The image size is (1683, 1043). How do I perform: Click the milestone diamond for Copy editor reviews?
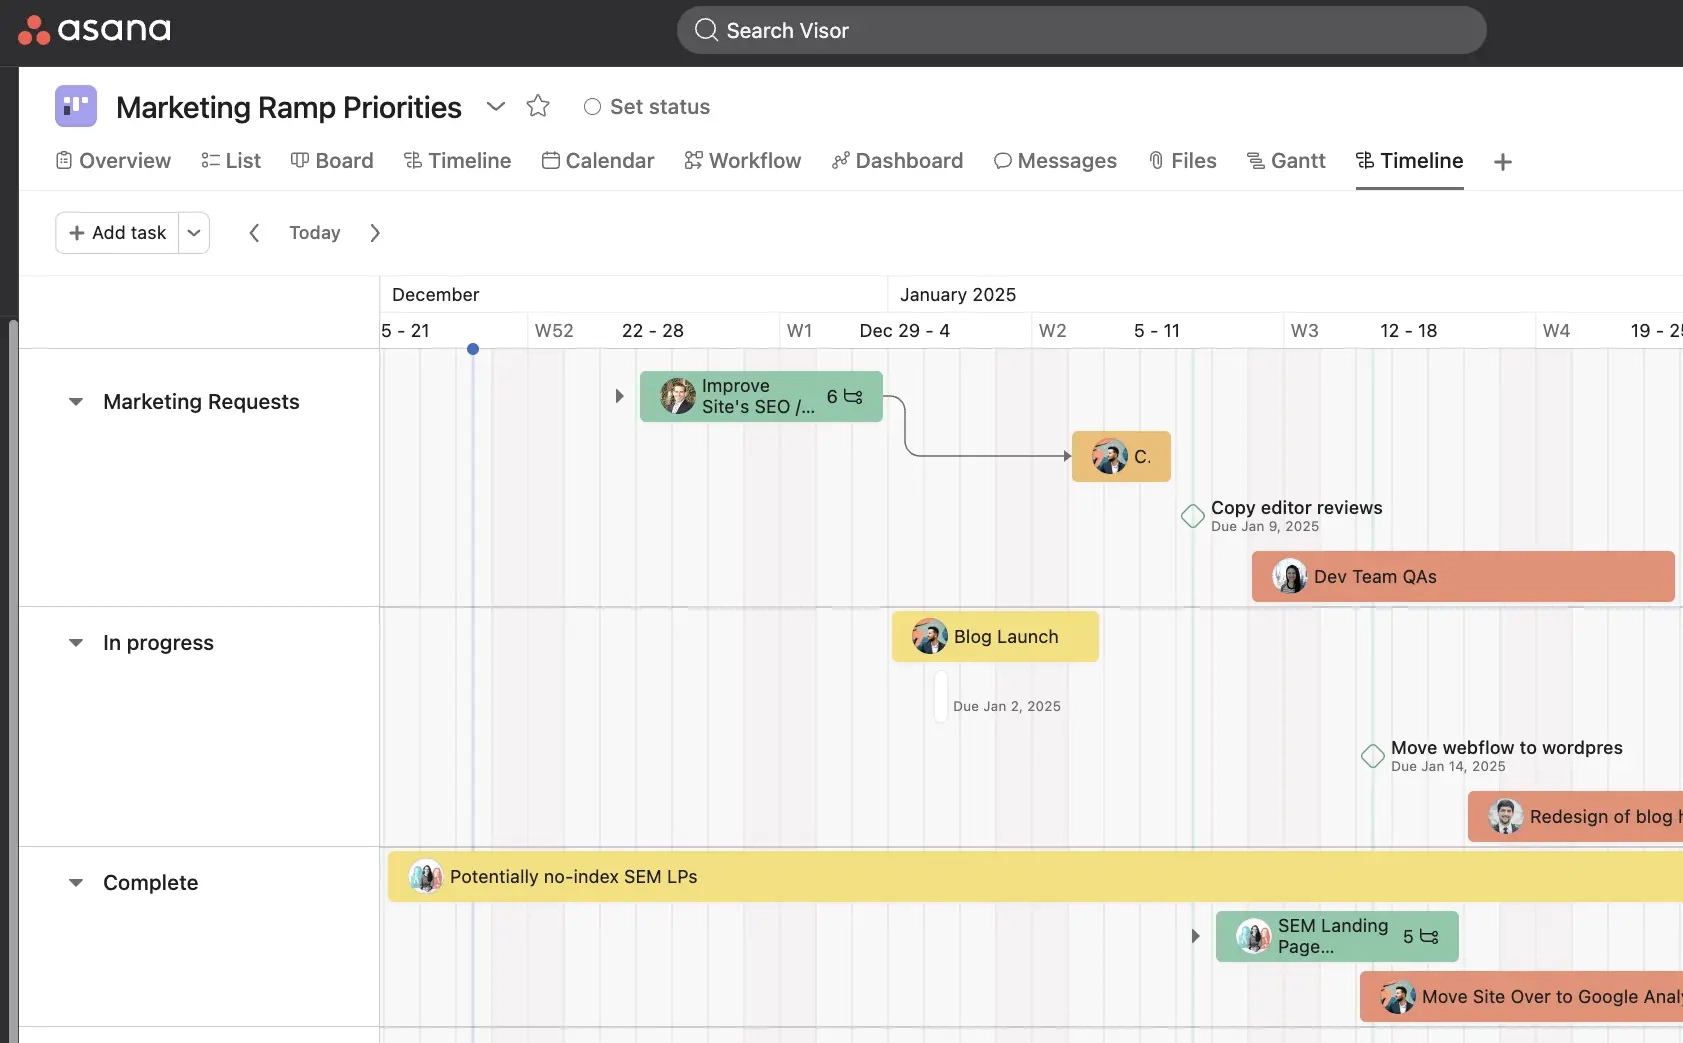1191,516
